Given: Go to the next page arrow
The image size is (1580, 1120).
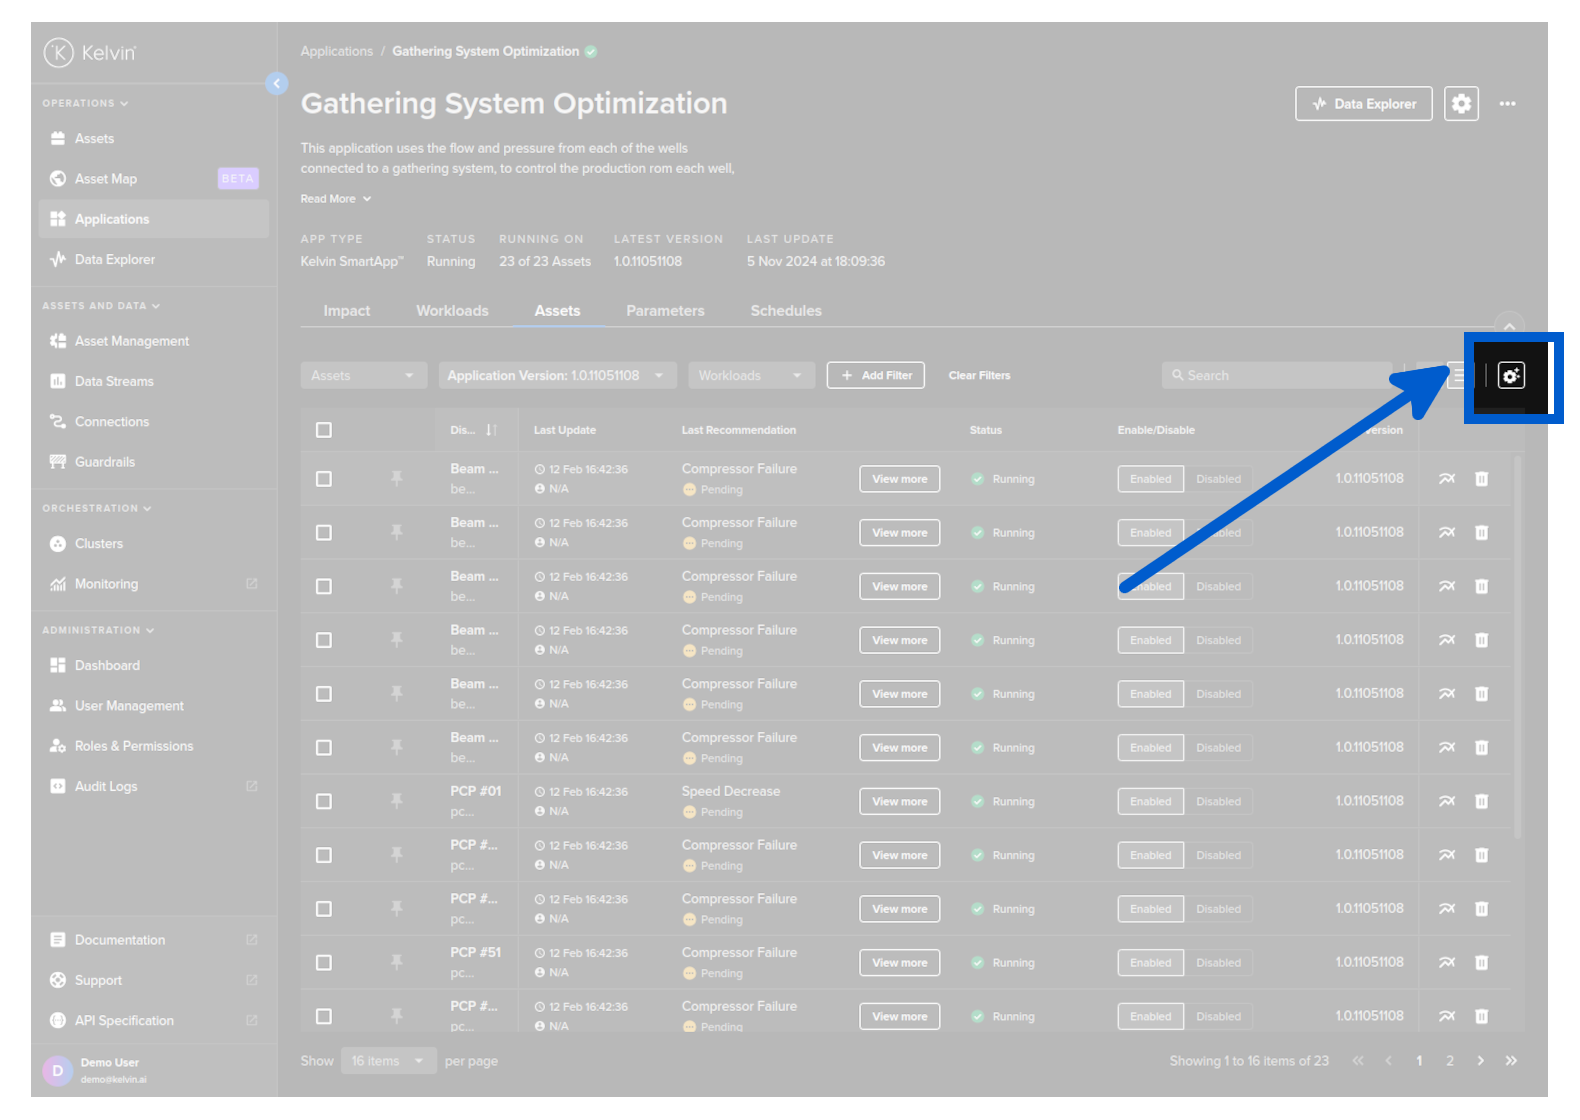Looking at the screenshot, I should coord(1480,1061).
